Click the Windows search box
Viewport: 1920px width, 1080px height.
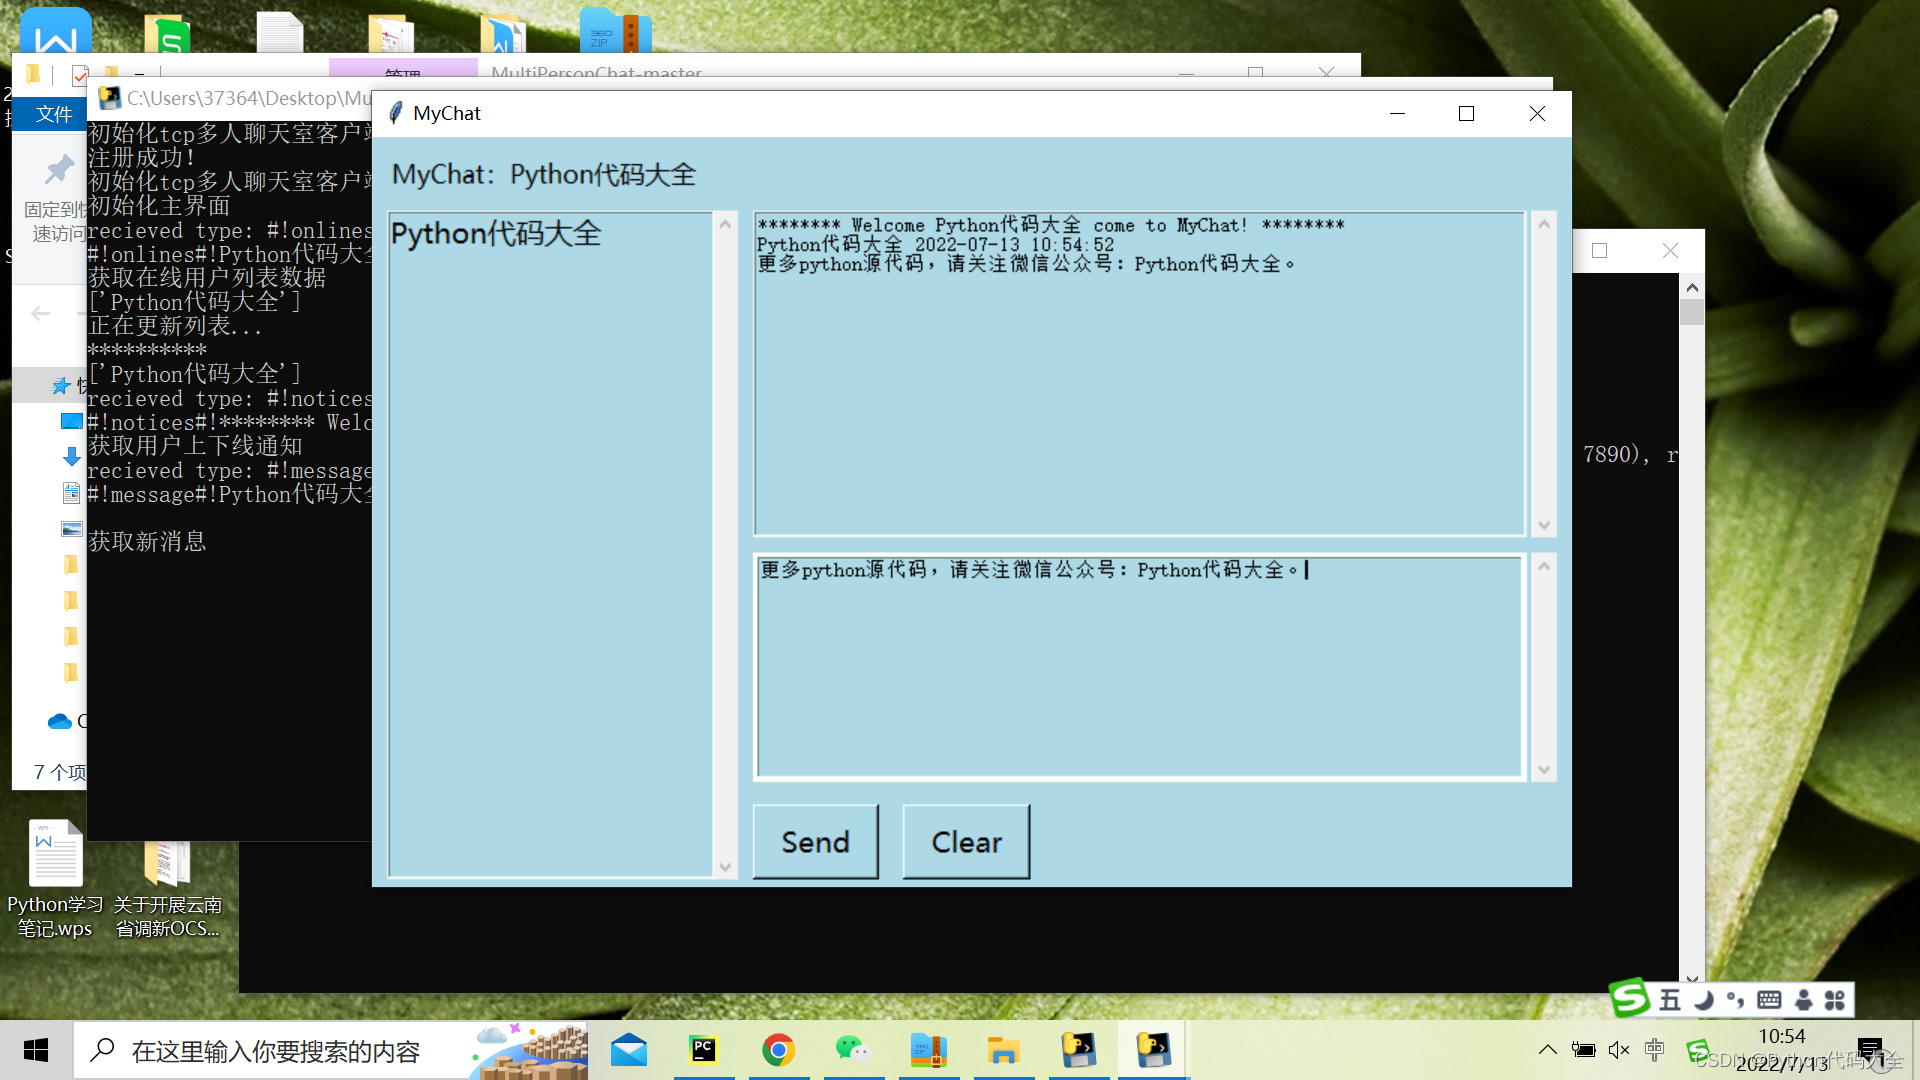275,1051
